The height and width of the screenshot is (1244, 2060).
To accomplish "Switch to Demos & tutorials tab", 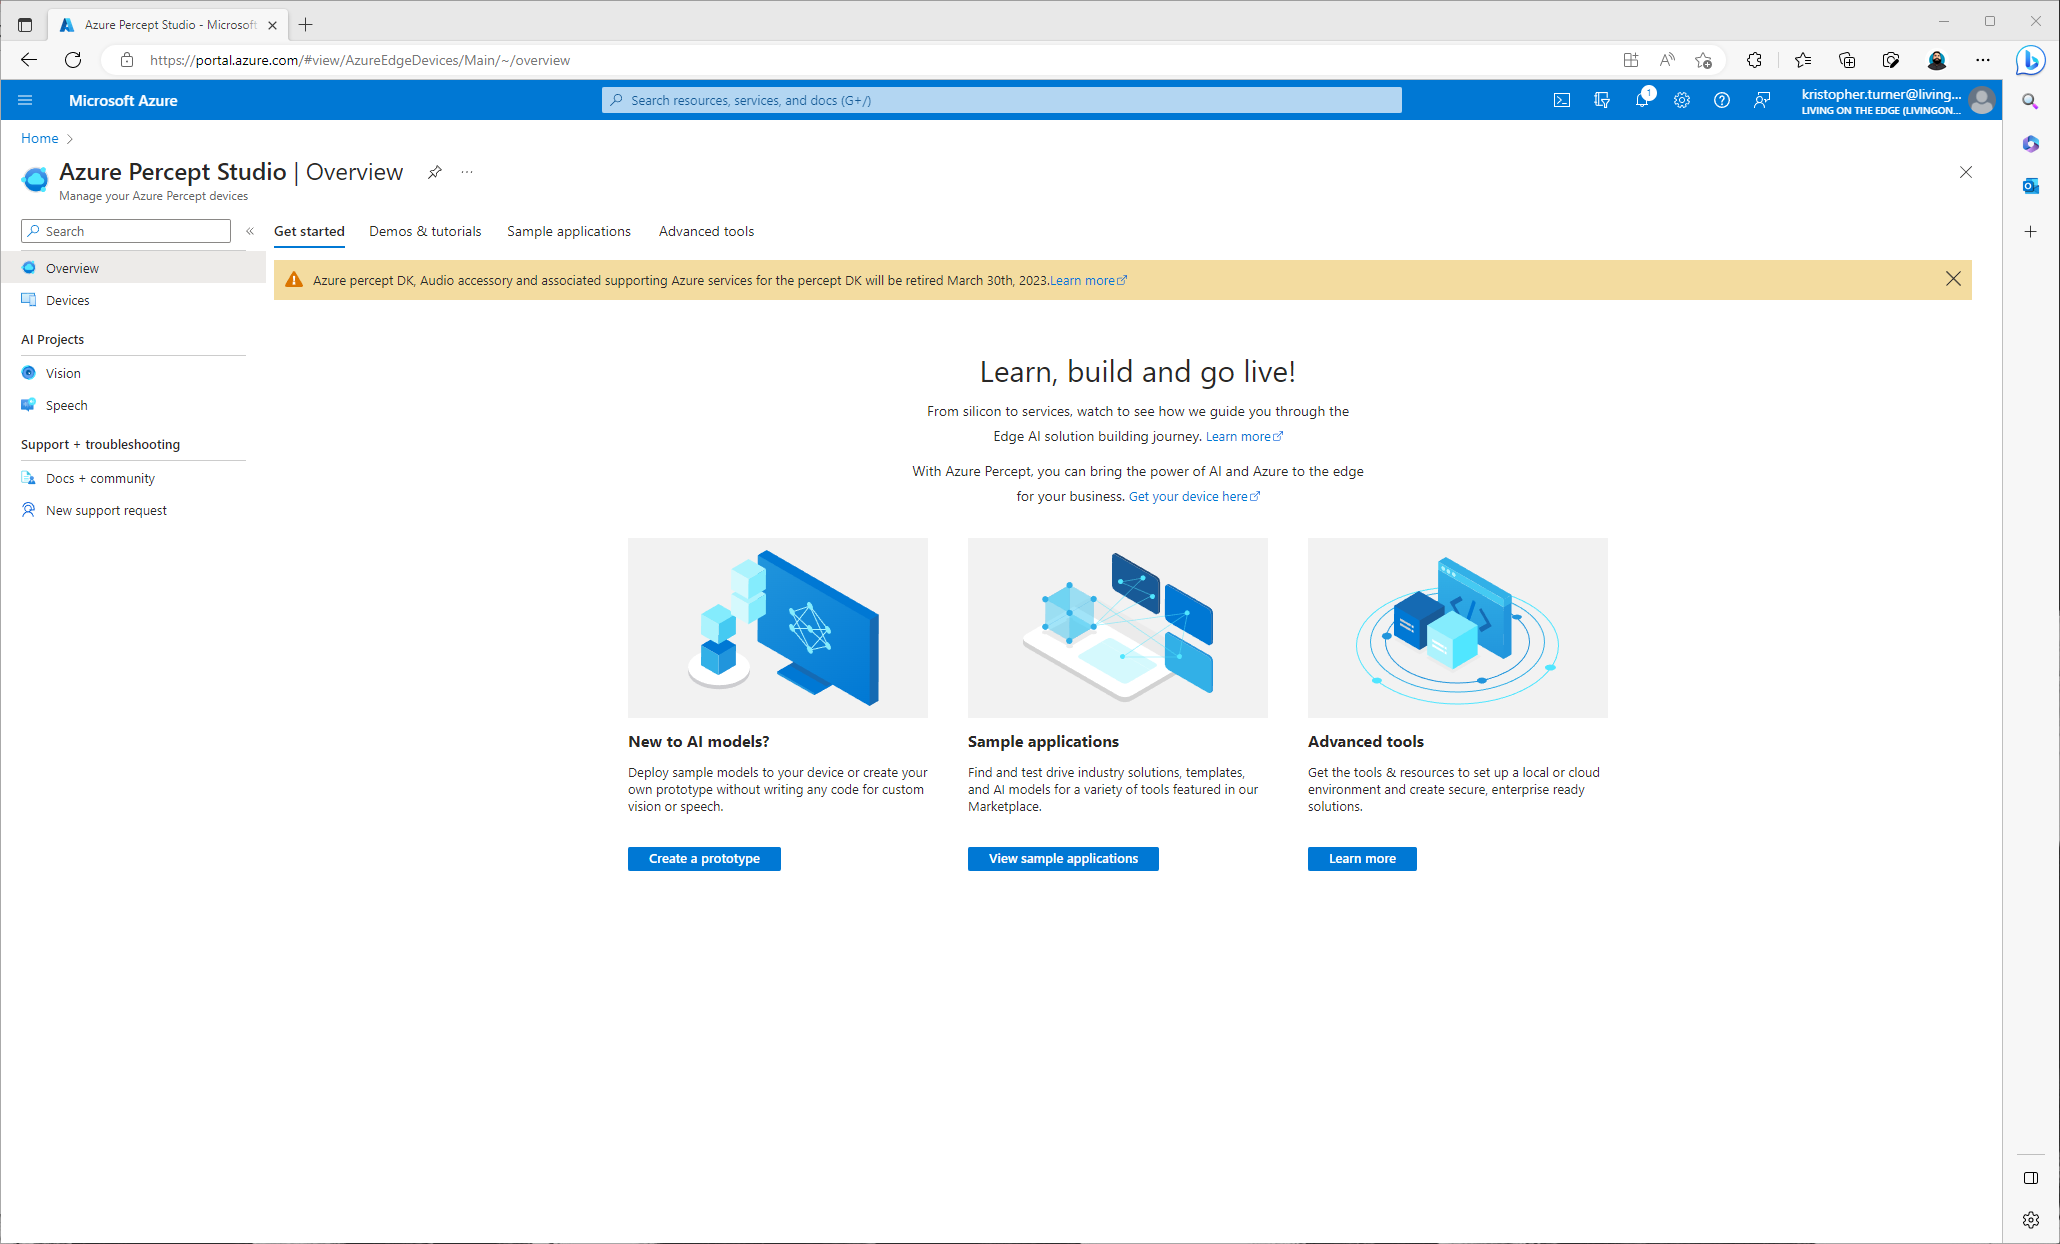I will 425,231.
